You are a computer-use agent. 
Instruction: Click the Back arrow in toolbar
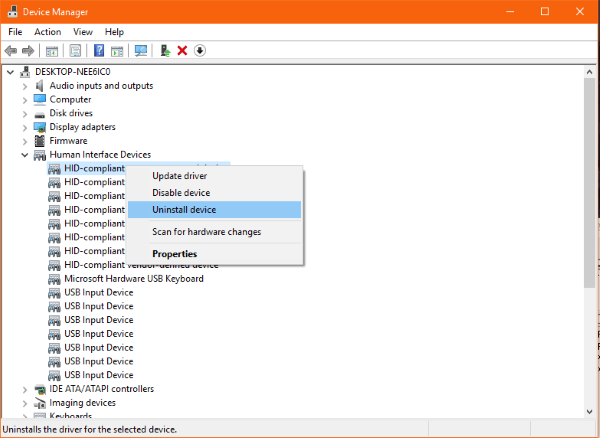[11, 51]
